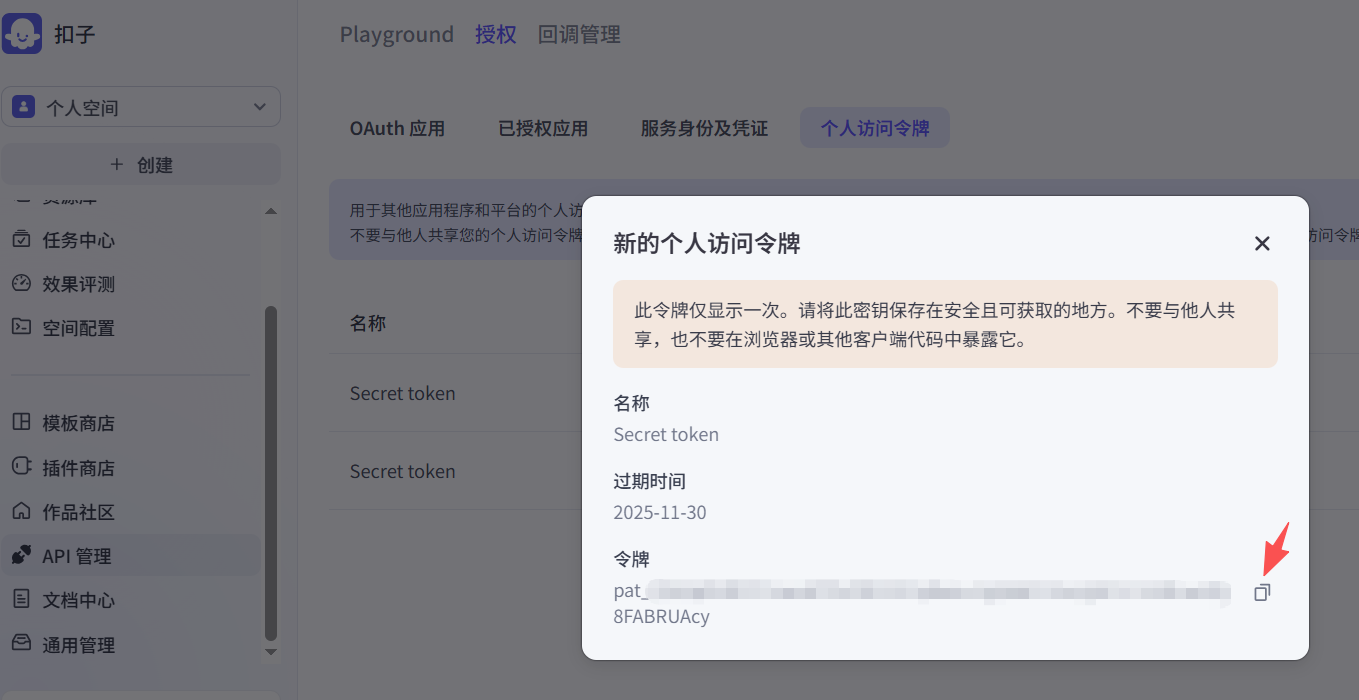Open the 个人空间 workspace dropdown
This screenshot has height=700, width=1359.
[x=141, y=107]
